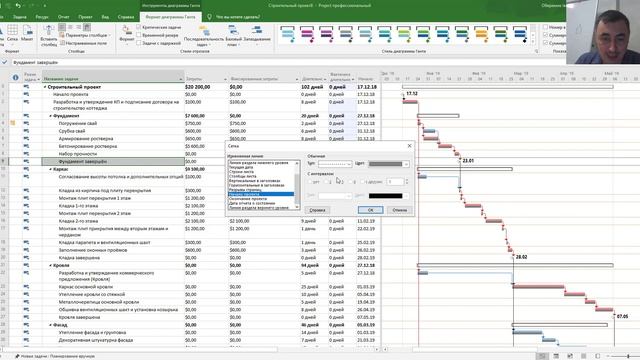Enable Временной резерв checkbox
Screen dimensions: 640x360
tap(139, 35)
